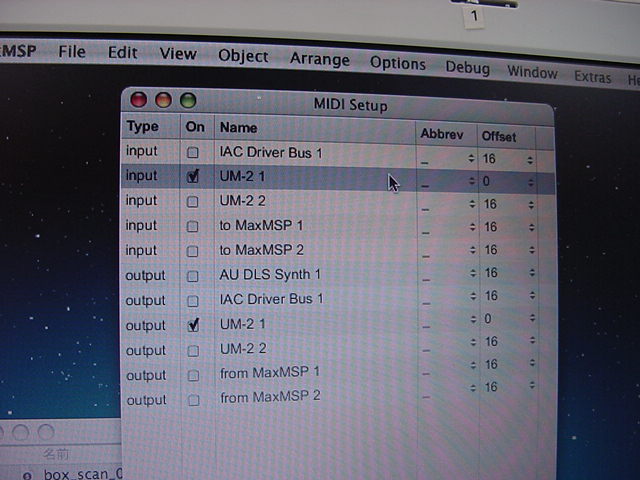Zoom the MIDI Setup window
640x480 pixels.
pyautogui.click(x=188, y=100)
